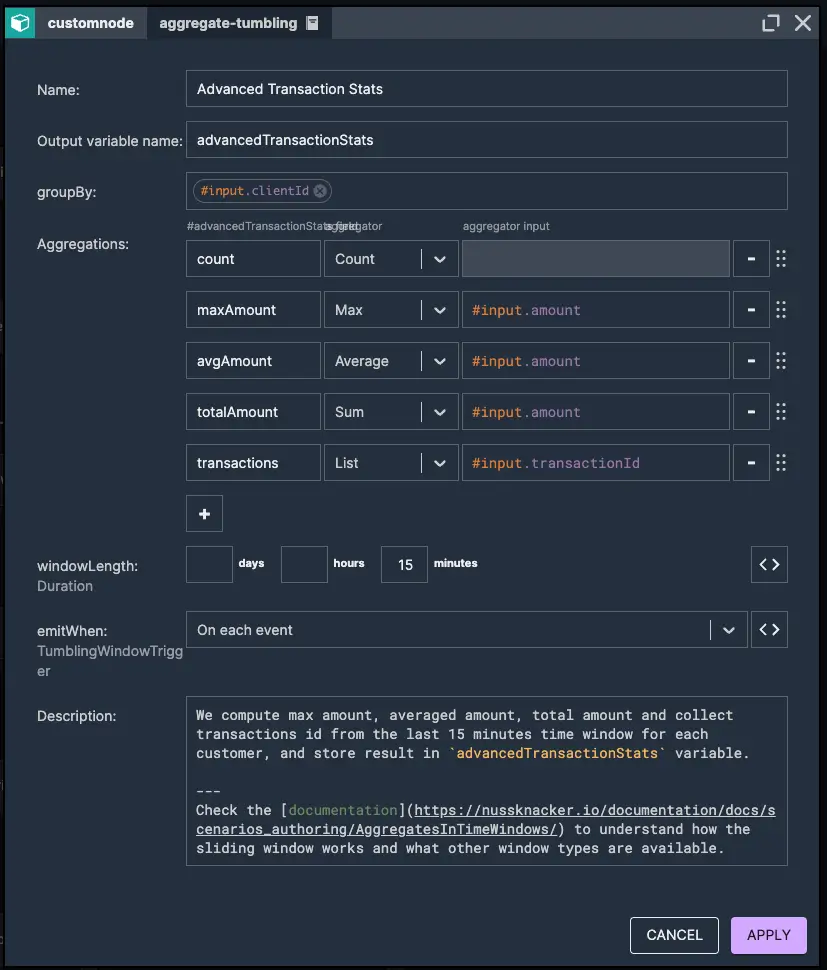Click the Output variable name field

(487, 140)
